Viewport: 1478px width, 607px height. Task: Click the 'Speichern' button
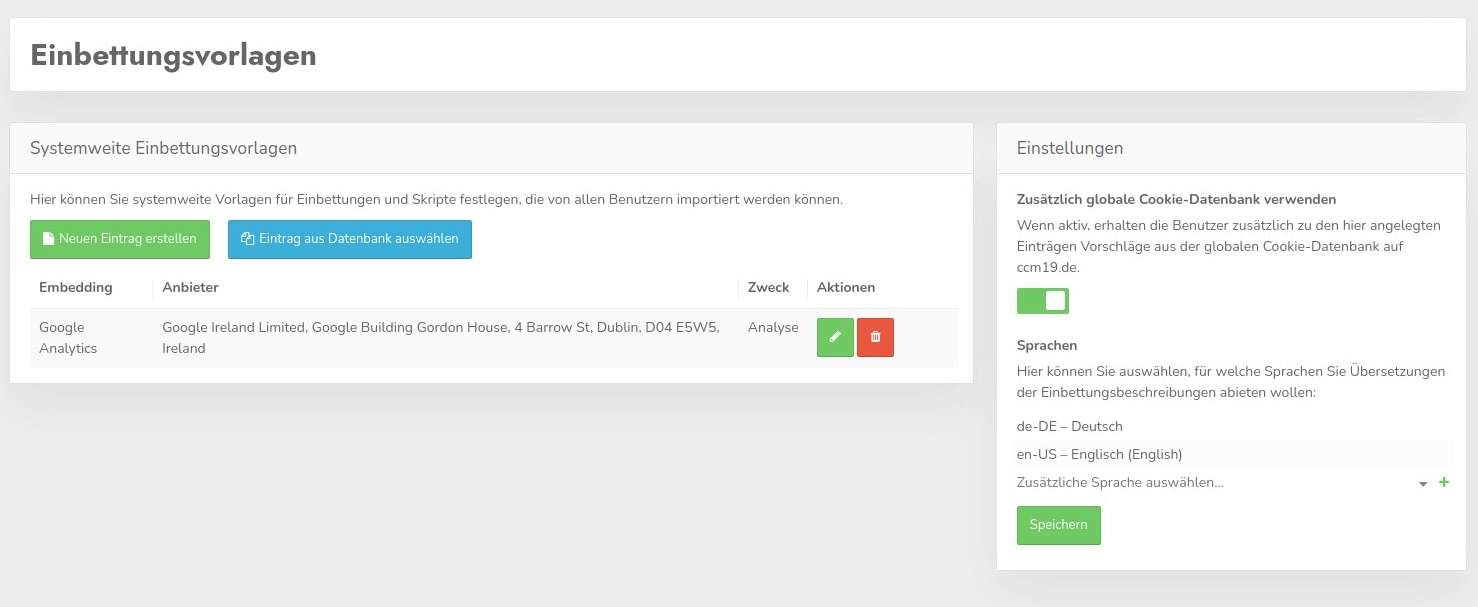point(1058,524)
